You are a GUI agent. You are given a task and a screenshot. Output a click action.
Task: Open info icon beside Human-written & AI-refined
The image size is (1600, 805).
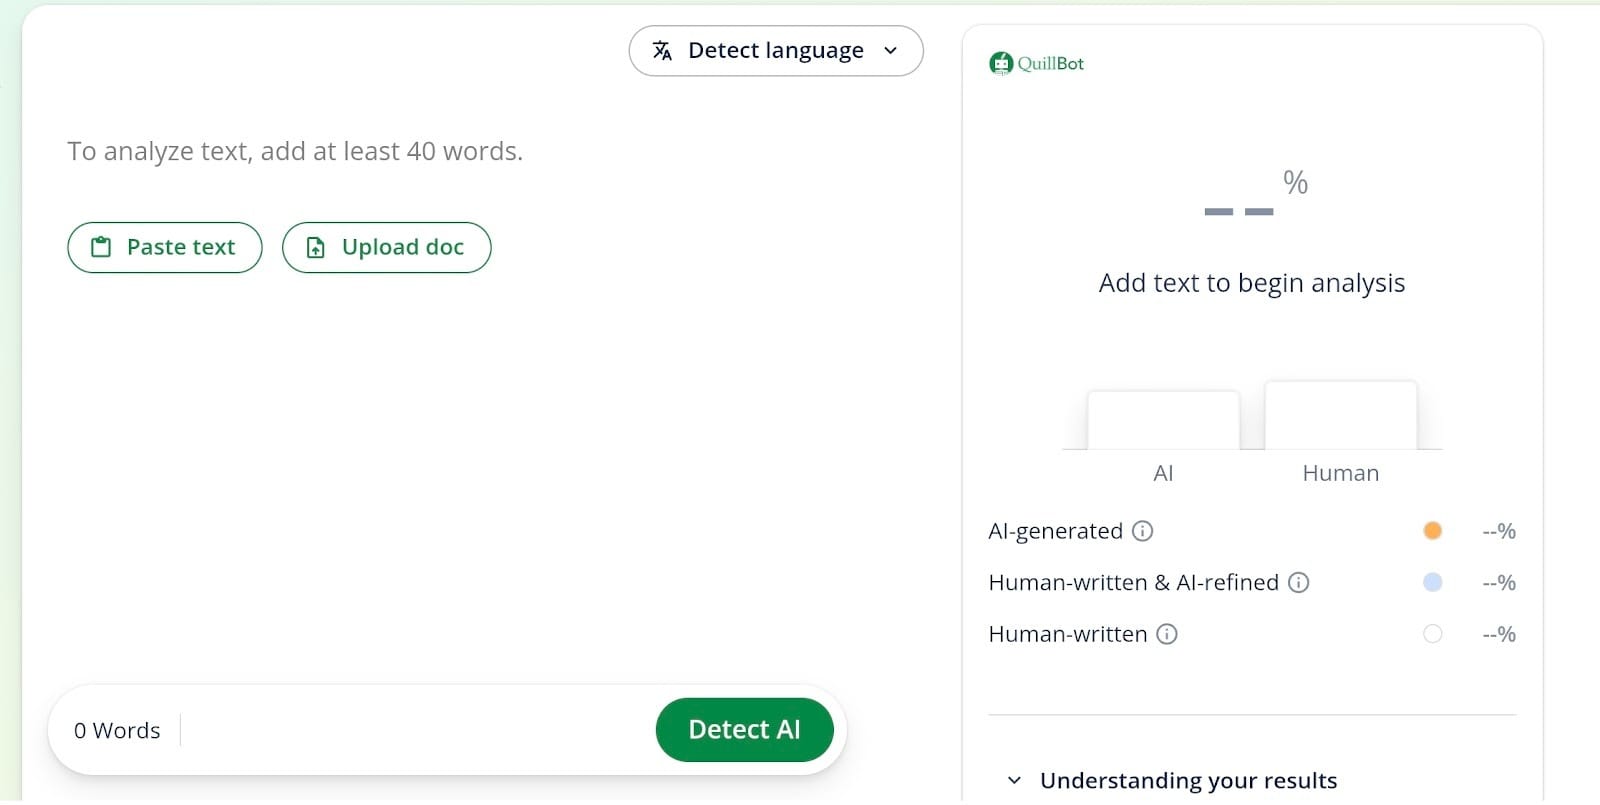(x=1298, y=582)
